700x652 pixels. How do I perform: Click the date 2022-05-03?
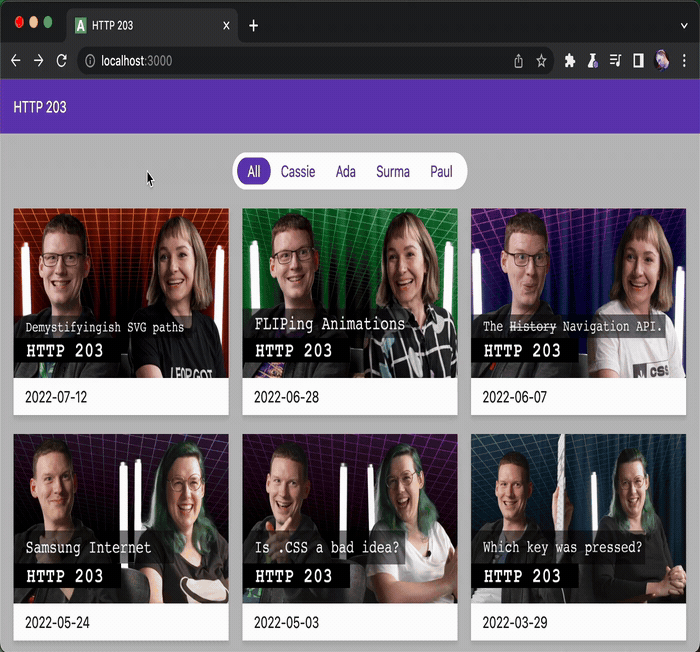[x=286, y=623]
